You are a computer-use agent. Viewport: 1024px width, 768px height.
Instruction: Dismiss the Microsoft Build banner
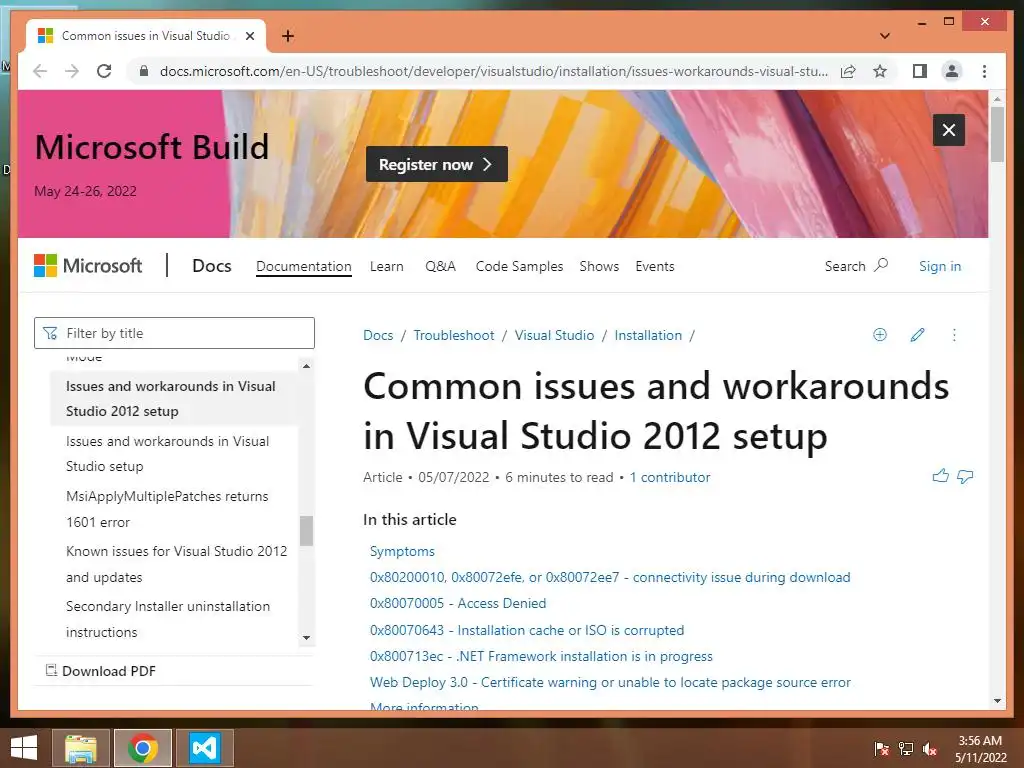[x=949, y=130]
